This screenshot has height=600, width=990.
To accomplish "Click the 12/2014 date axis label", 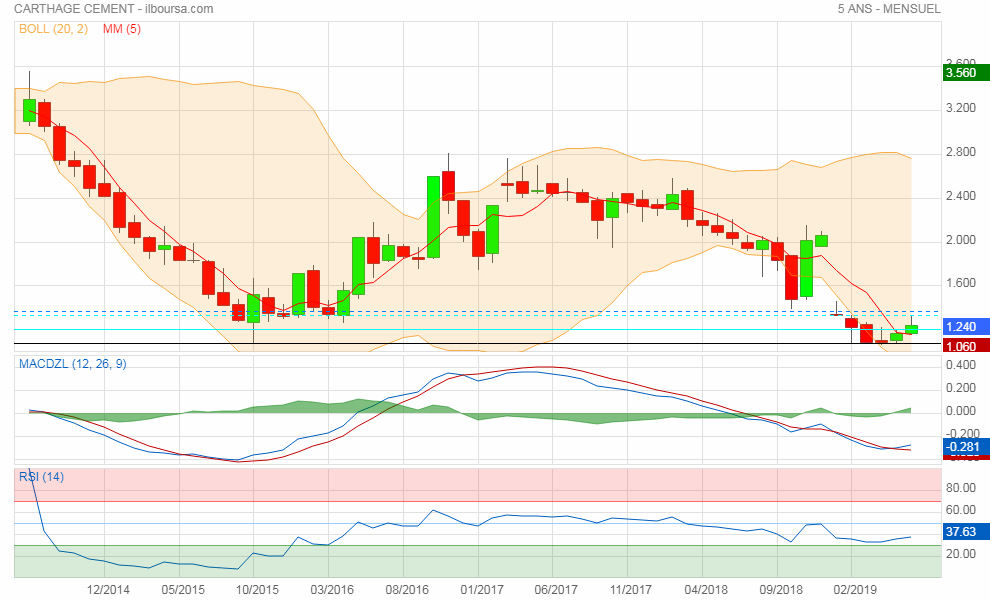I will tap(108, 590).
